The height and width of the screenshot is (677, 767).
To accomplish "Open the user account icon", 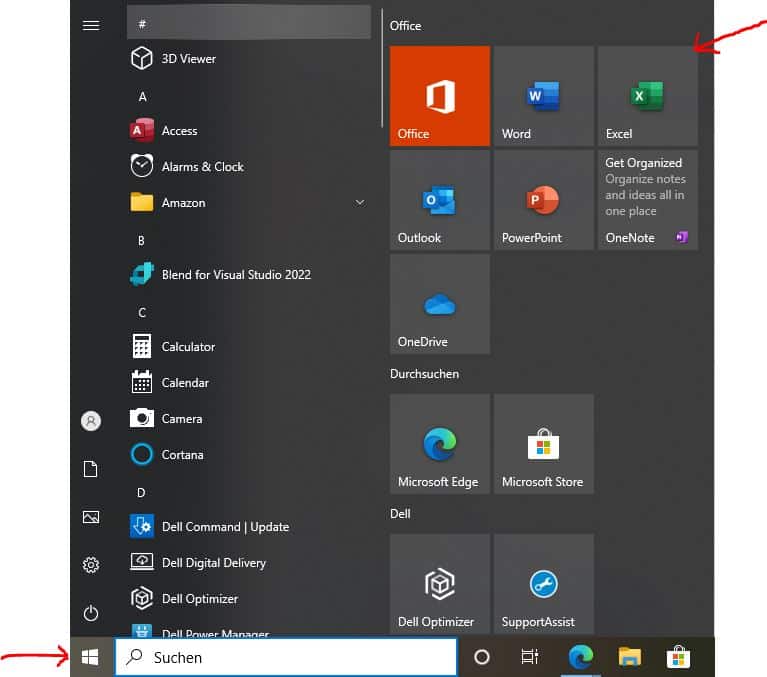I will pos(91,421).
